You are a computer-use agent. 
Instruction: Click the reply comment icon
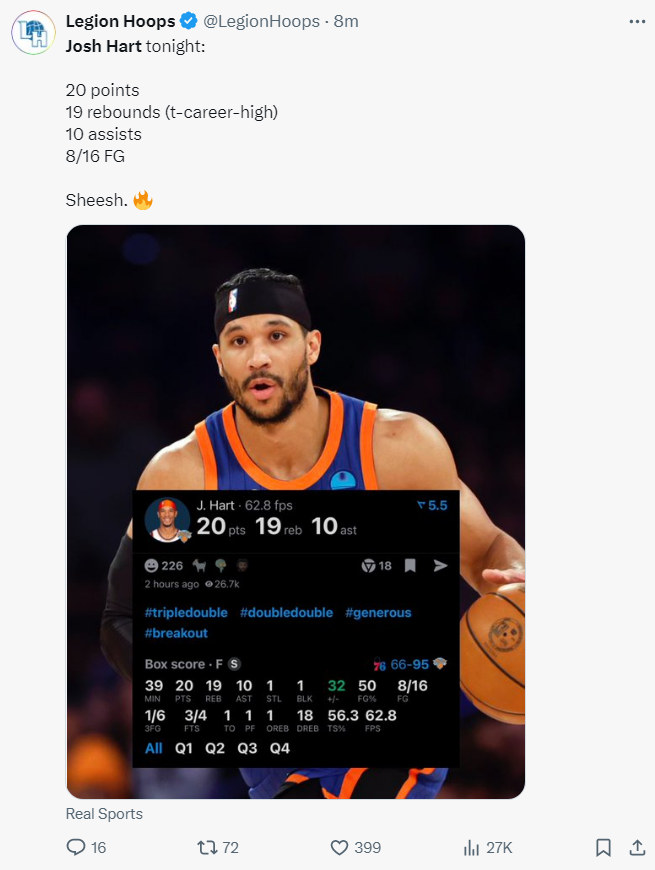[x=77, y=847]
